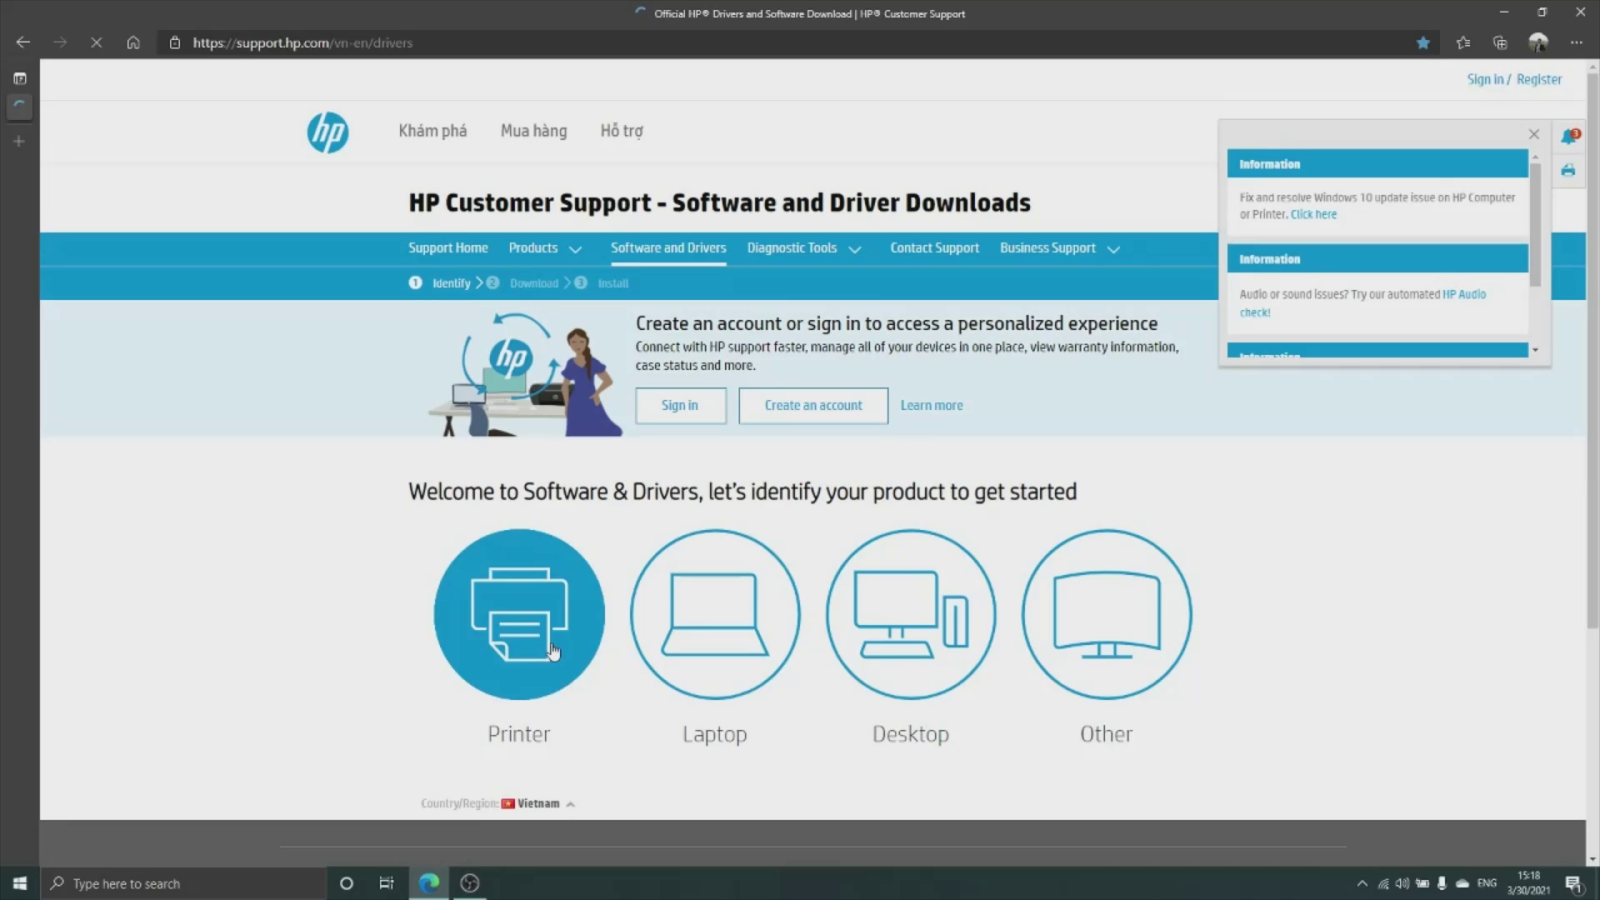Select the Other product icon
The image size is (1600, 900).
(x=1106, y=614)
